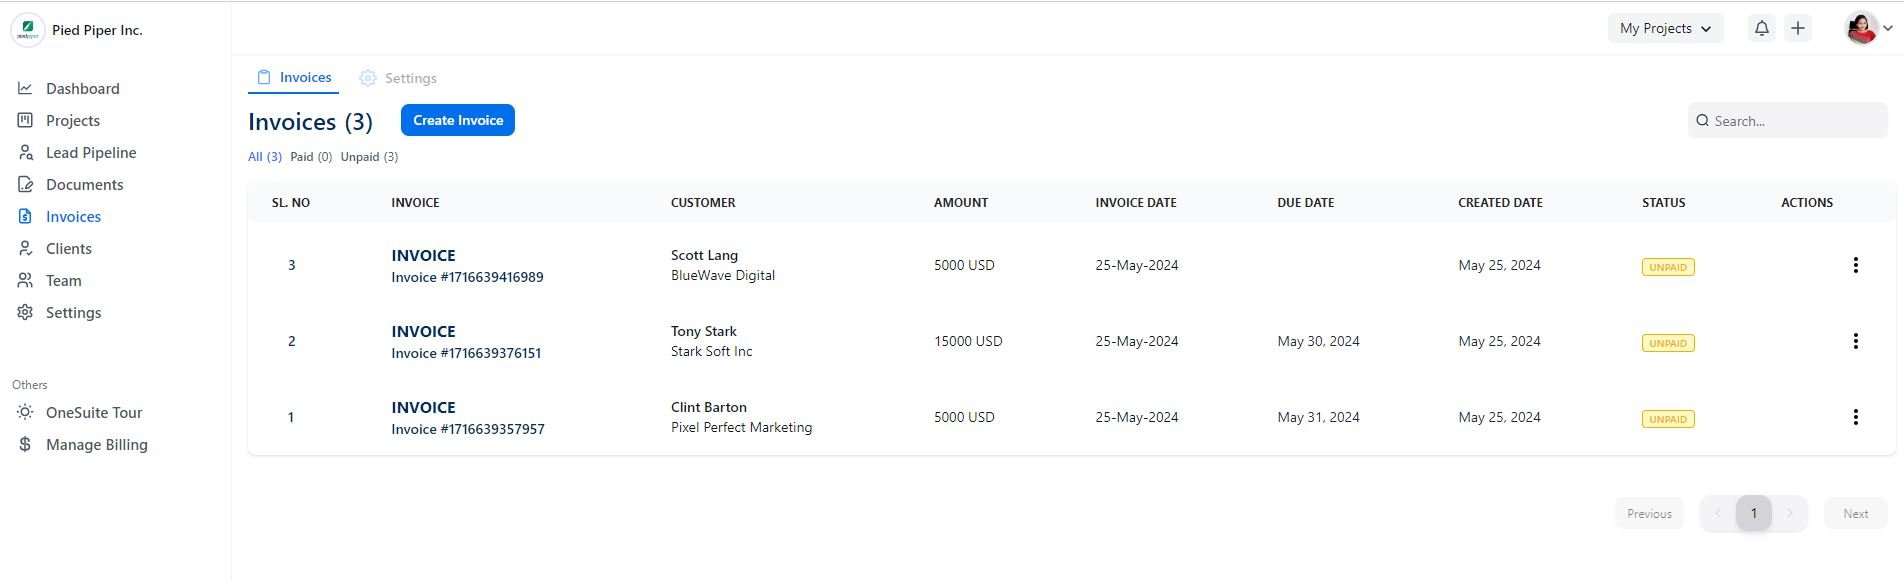The width and height of the screenshot is (1904, 580).
Task: Open Manage Billing in sidebar
Action: pos(96,445)
